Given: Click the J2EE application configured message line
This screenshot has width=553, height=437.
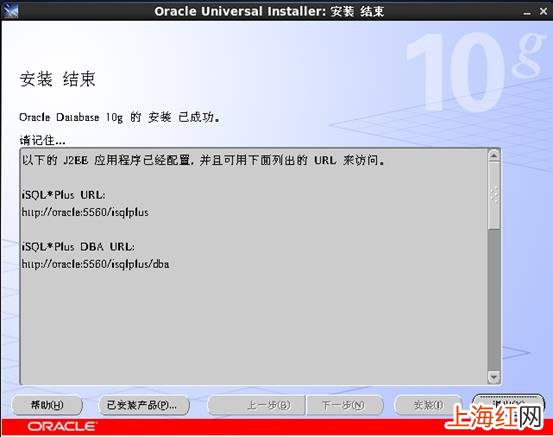Looking at the screenshot, I should 203,160.
